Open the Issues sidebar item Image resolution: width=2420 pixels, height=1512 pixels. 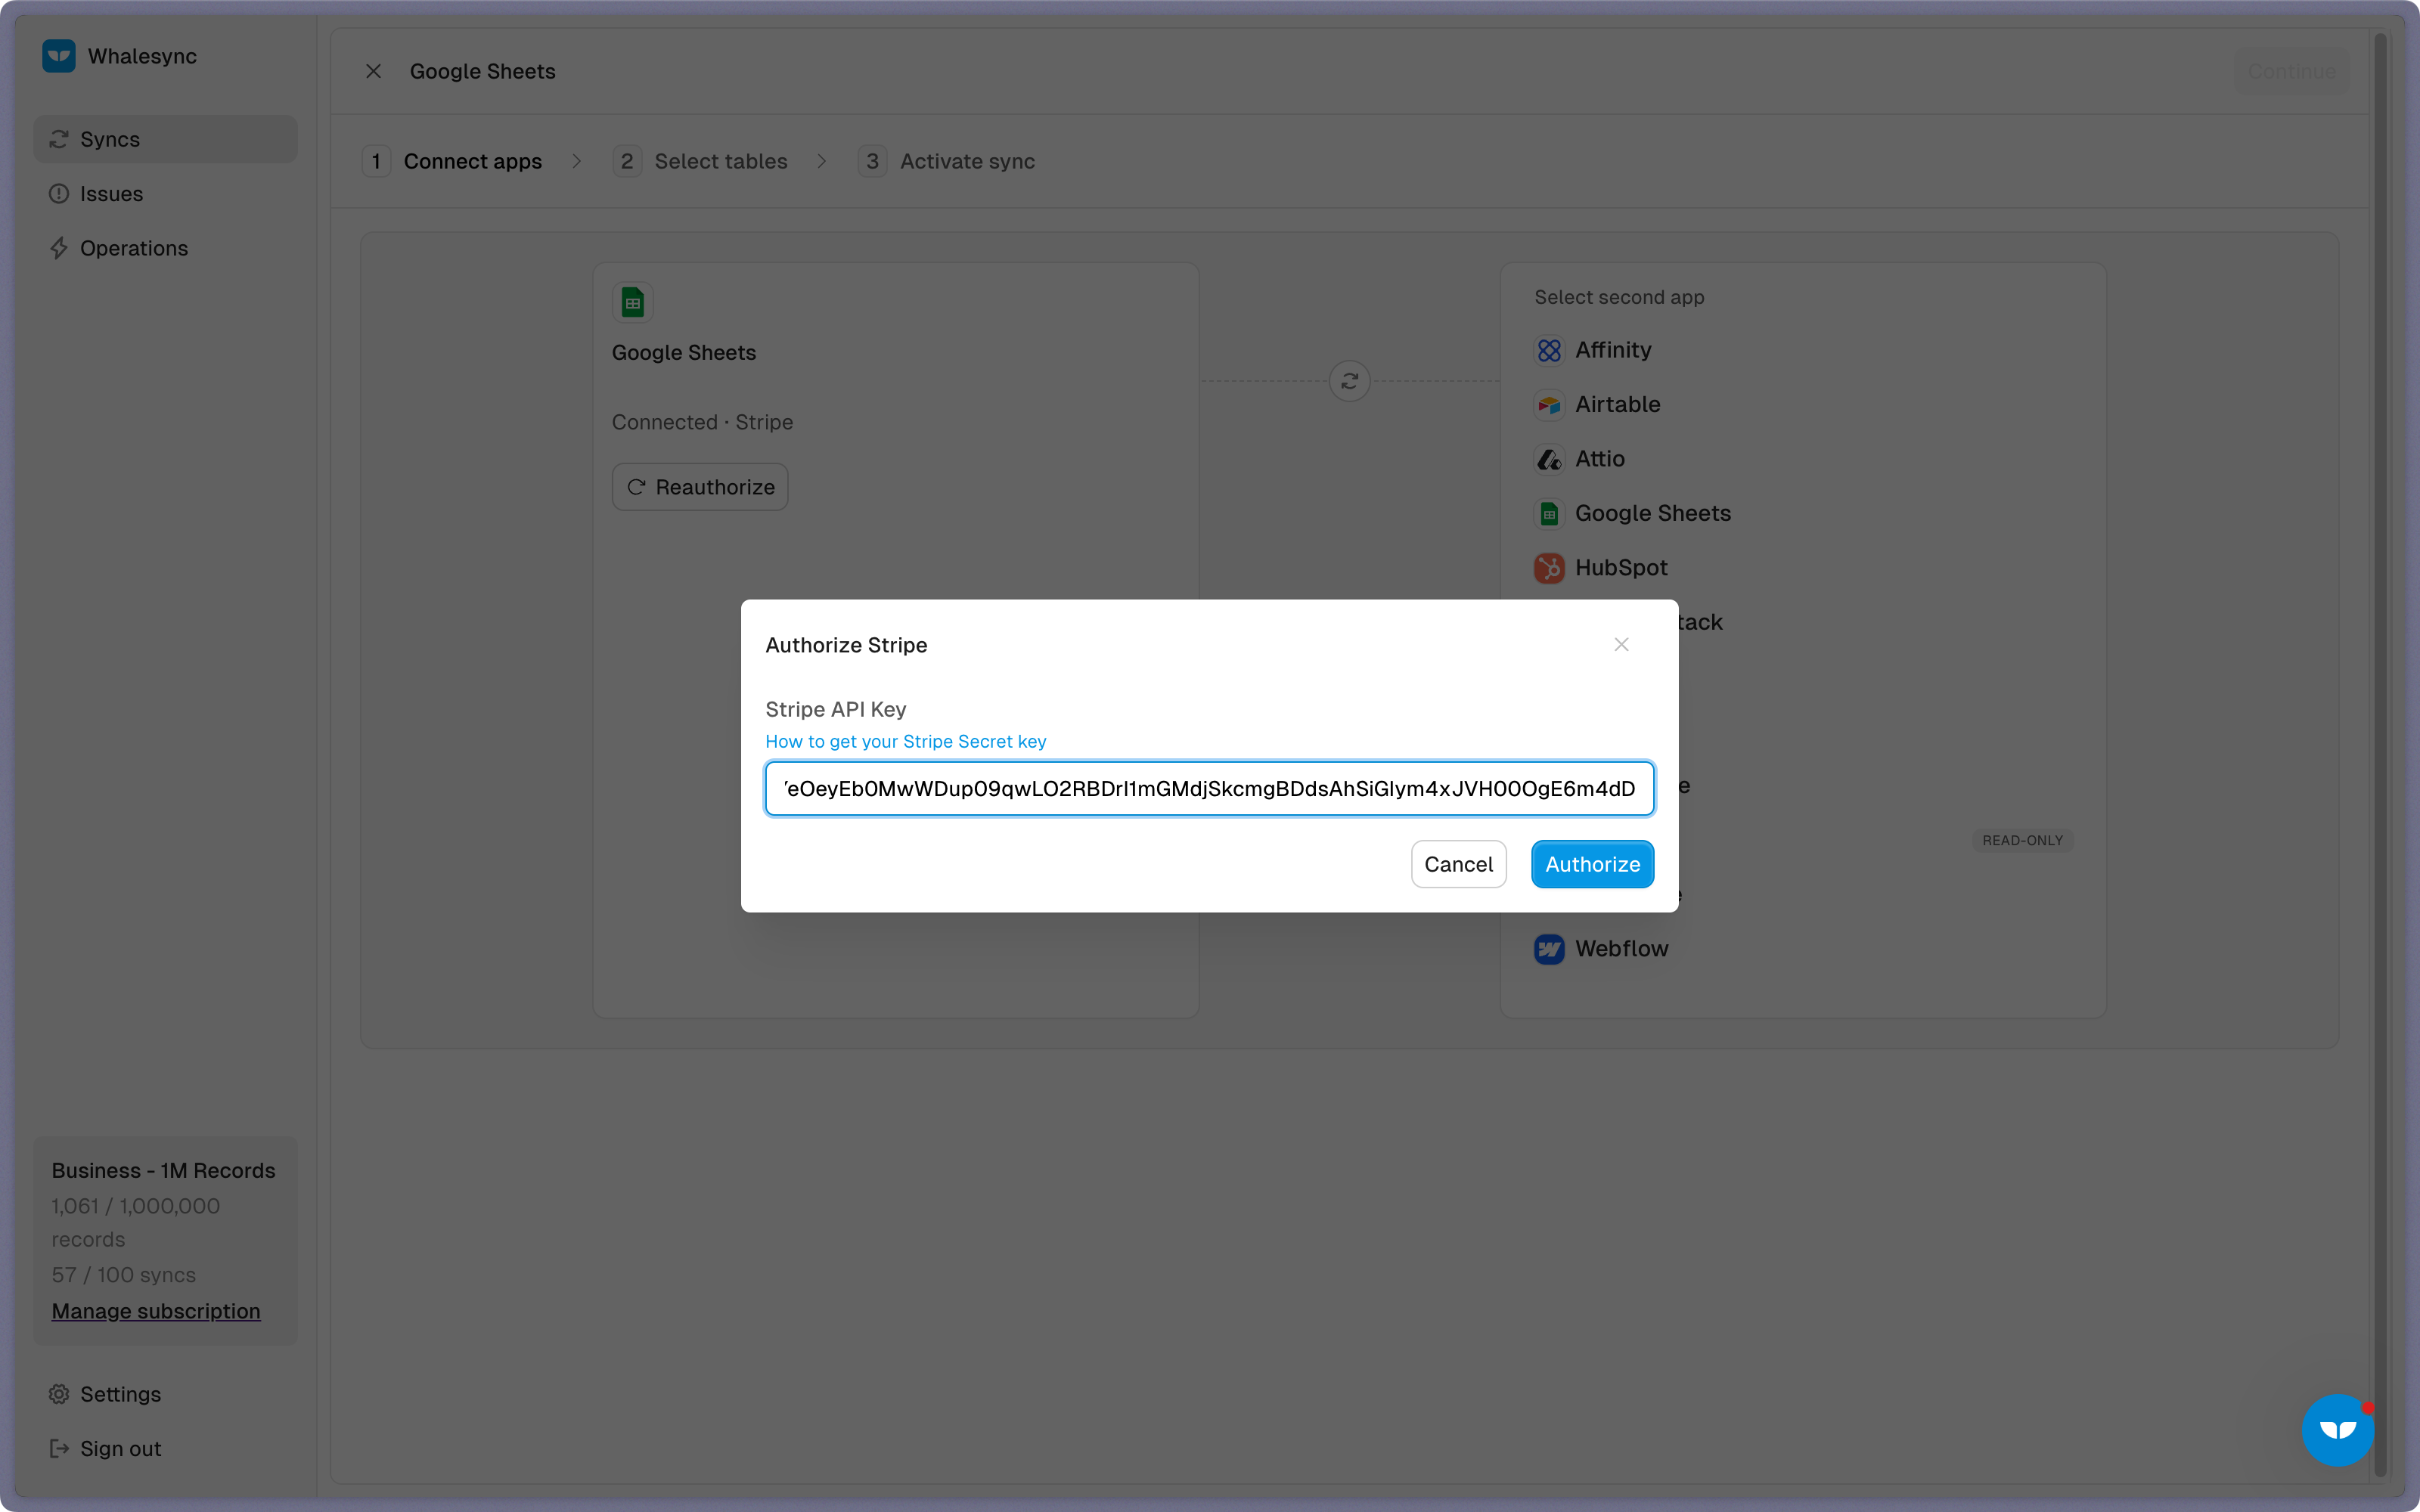(x=165, y=194)
